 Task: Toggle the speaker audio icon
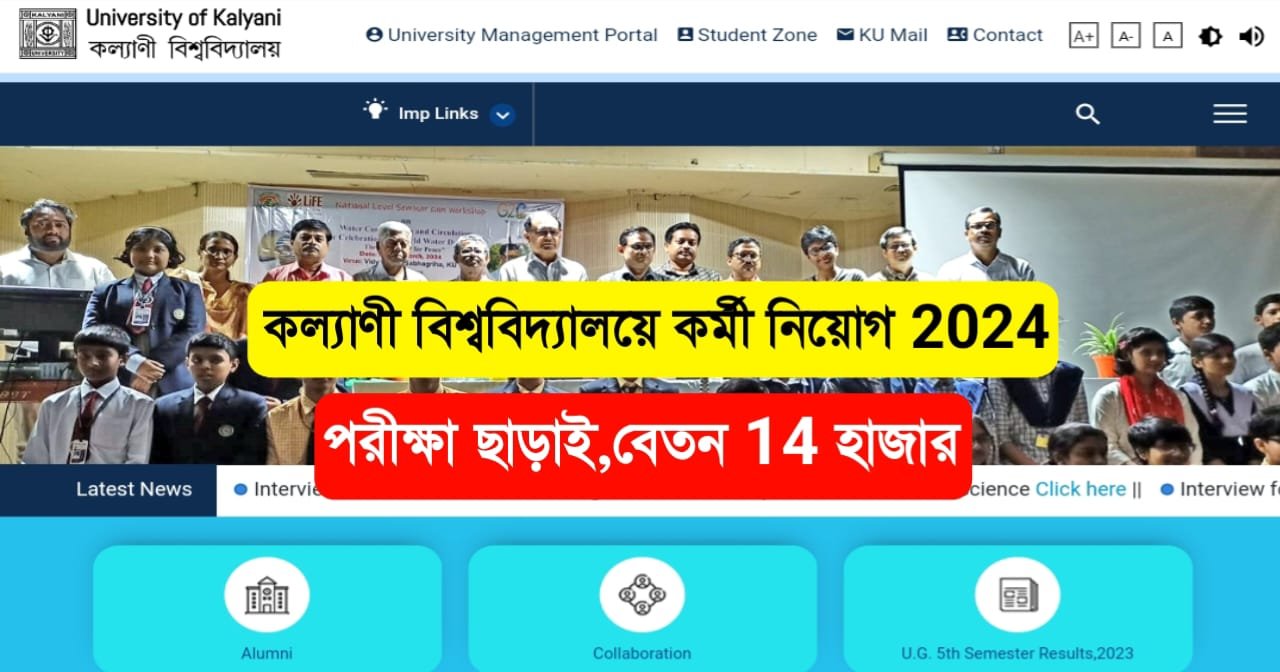[x=1251, y=36]
